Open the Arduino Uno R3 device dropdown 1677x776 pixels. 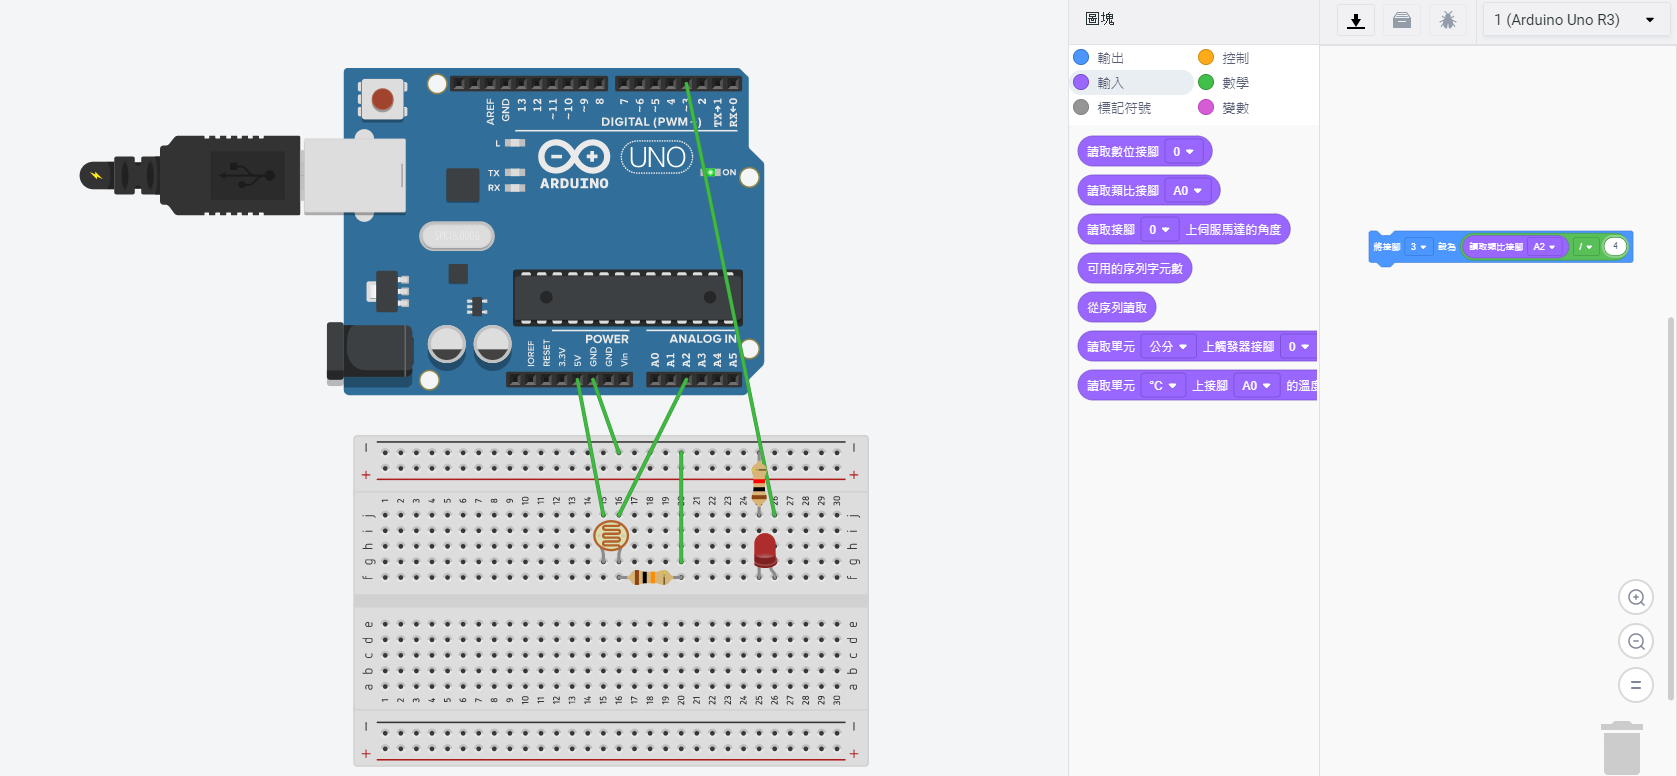click(x=1575, y=20)
